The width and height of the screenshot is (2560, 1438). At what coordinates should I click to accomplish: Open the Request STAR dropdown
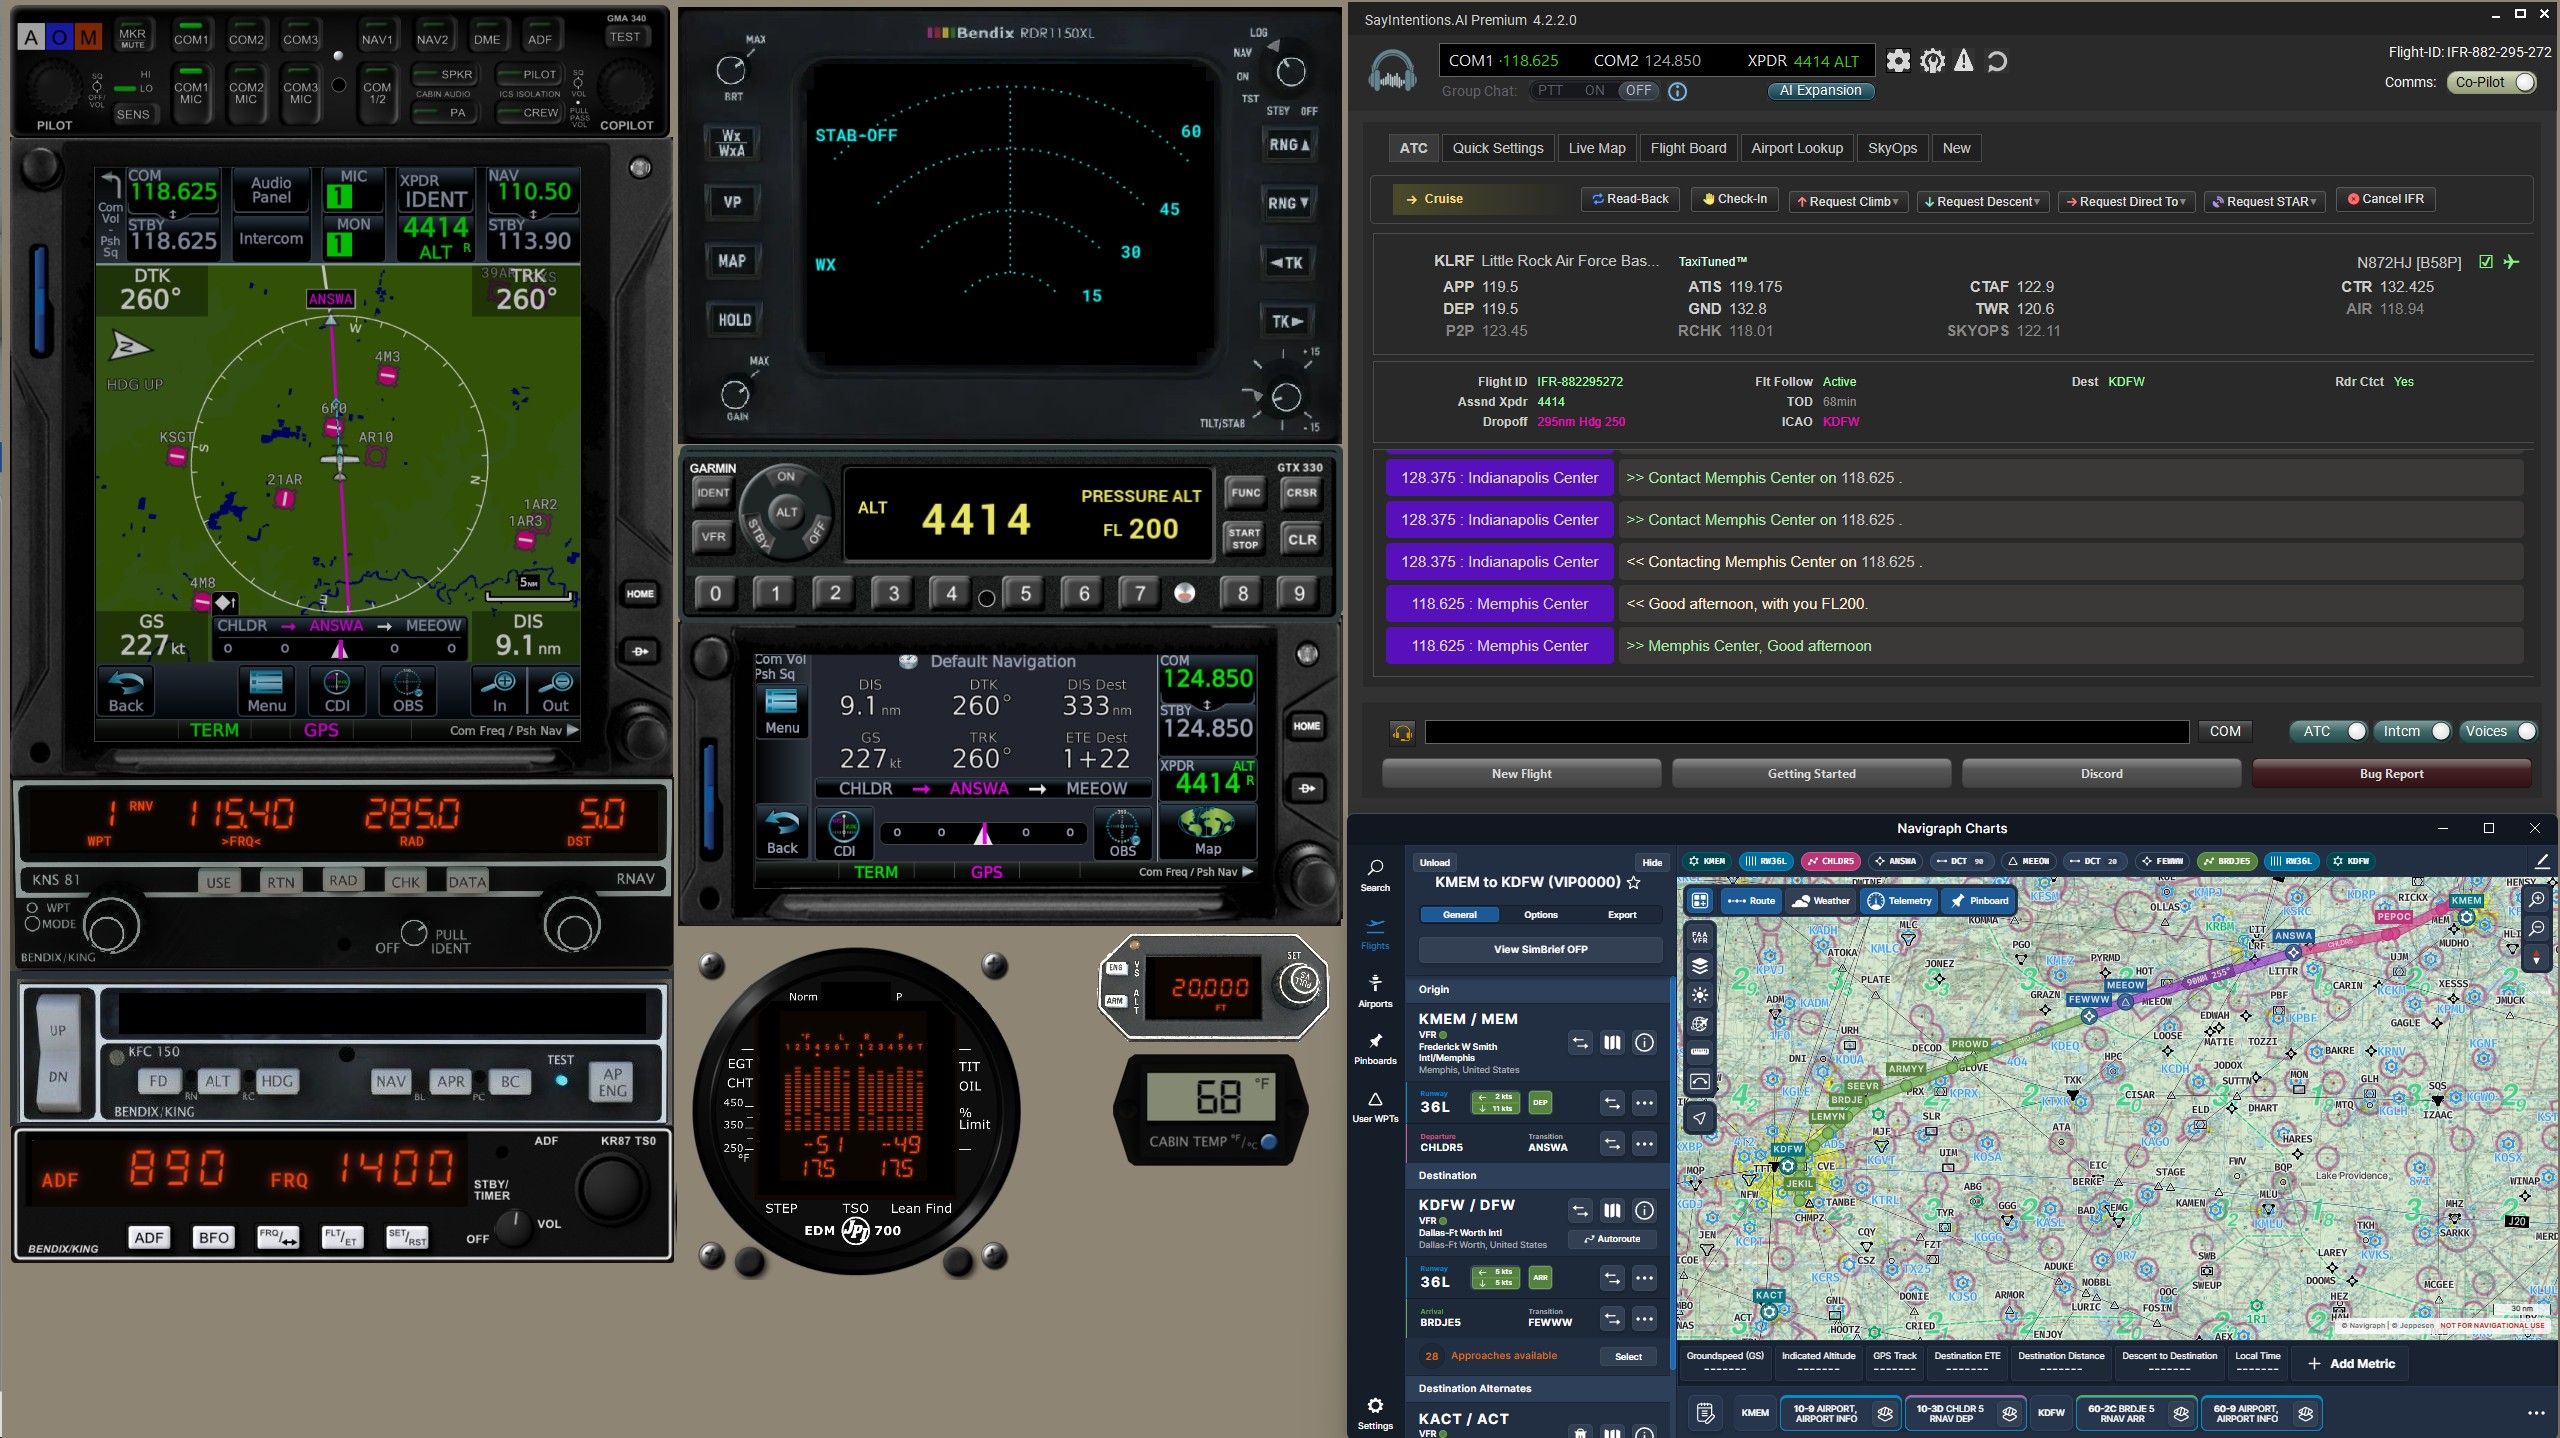point(2264,201)
